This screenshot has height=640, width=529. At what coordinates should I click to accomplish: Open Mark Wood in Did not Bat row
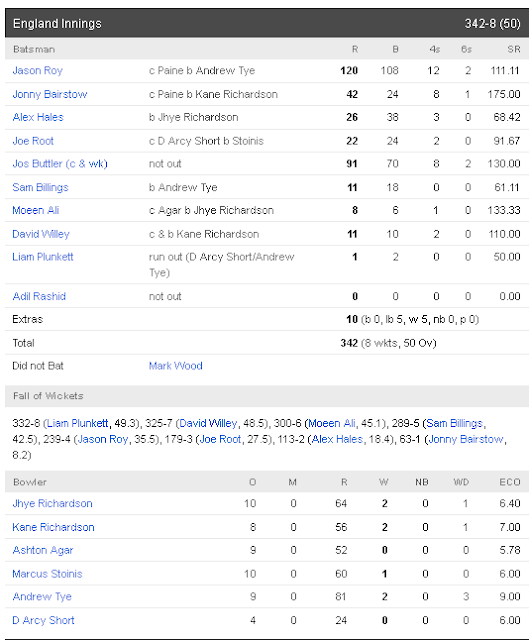coord(176,366)
